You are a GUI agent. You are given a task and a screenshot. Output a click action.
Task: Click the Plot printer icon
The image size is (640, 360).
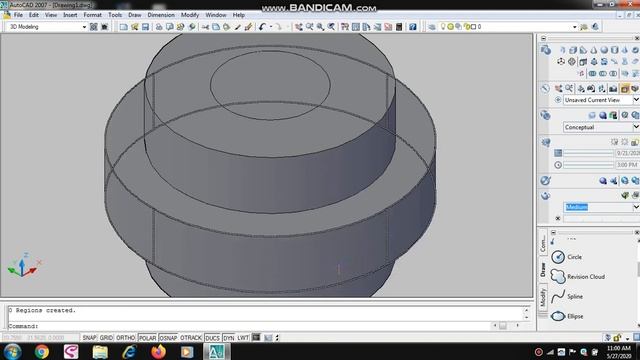point(159,27)
